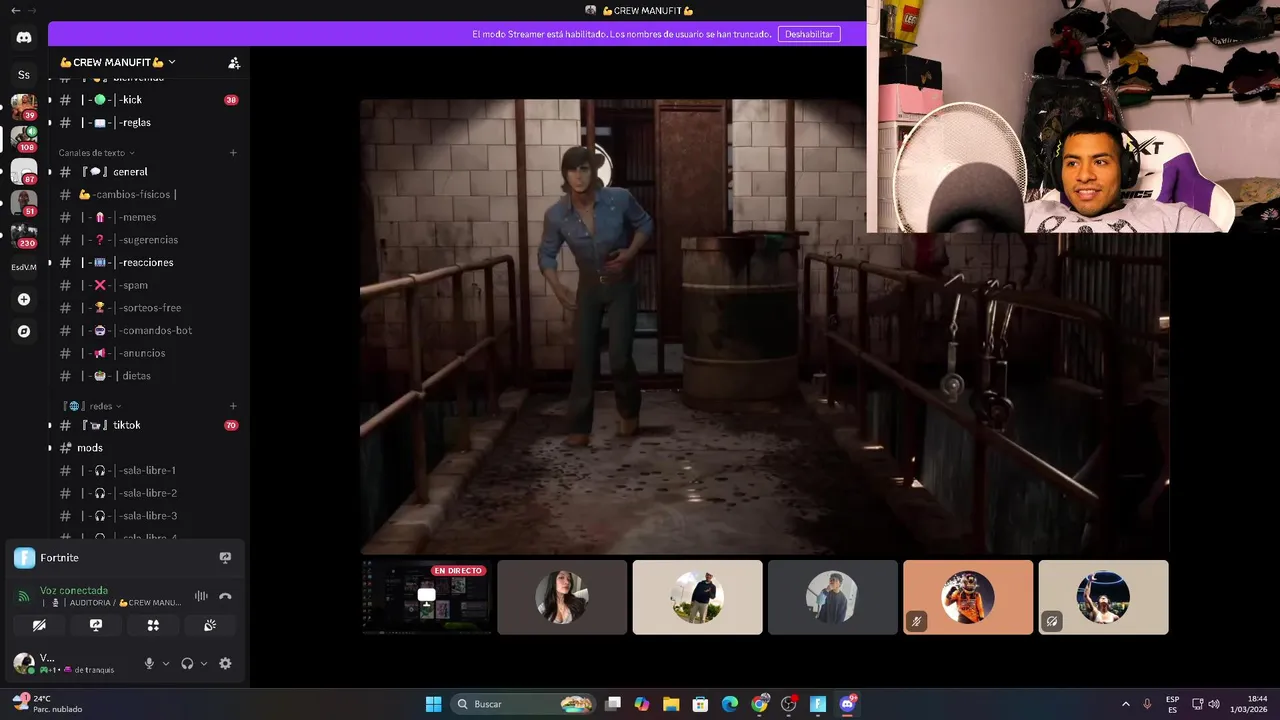Open Google Chrome from taskbar

pos(760,704)
